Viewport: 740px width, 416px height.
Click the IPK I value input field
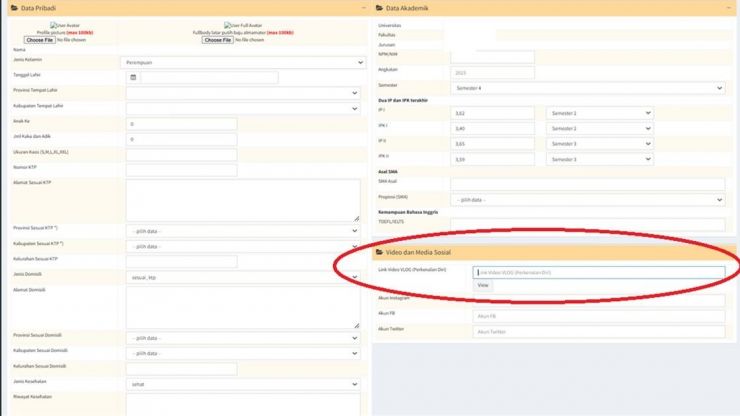(493, 128)
